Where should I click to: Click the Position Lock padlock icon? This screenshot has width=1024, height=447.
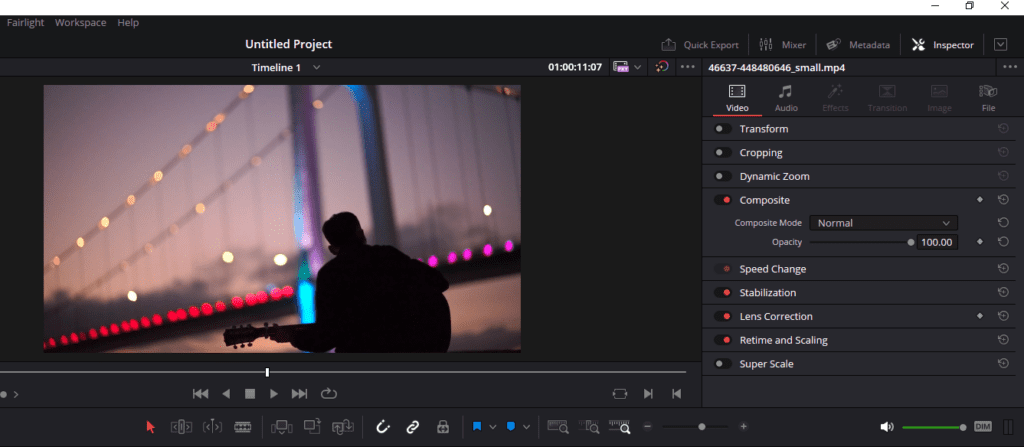click(x=442, y=427)
